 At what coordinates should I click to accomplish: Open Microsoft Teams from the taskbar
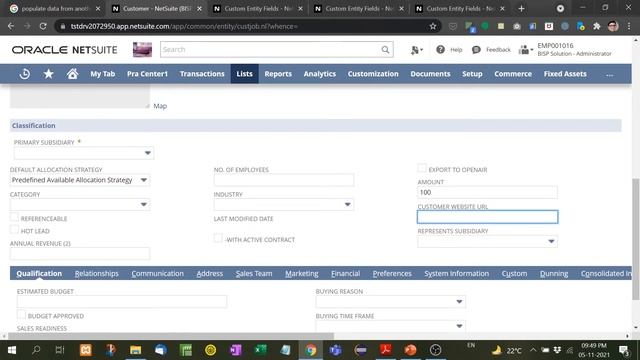click(336, 350)
